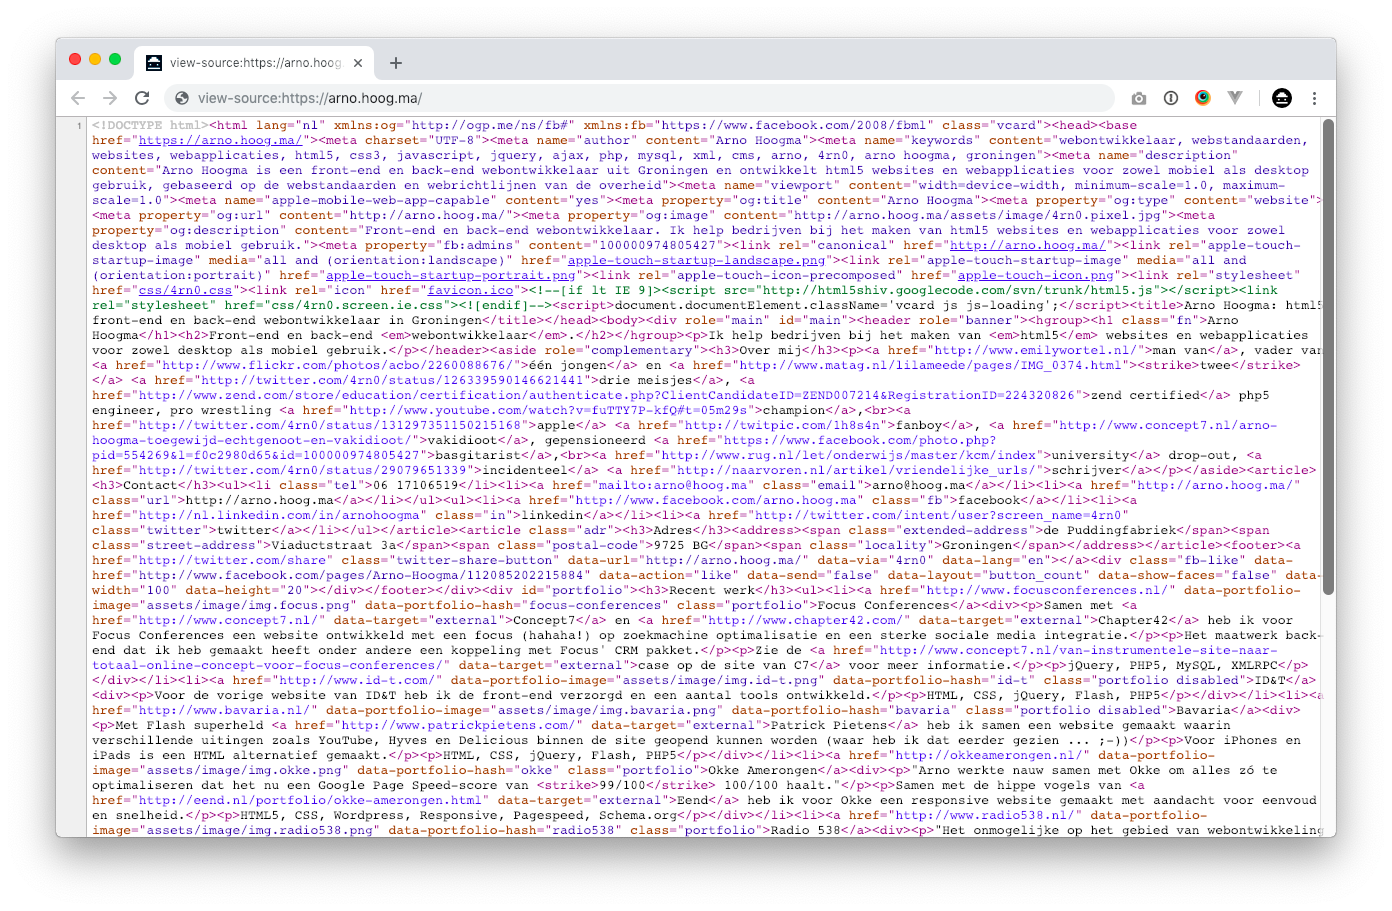
Task: Open the apple-touch-startup-landscape.png link
Action: tap(697, 261)
